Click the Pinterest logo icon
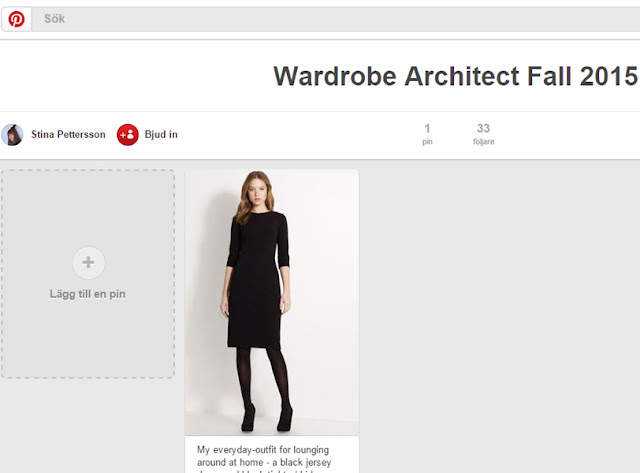The height and width of the screenshot is (473, 640). (16, 19)
